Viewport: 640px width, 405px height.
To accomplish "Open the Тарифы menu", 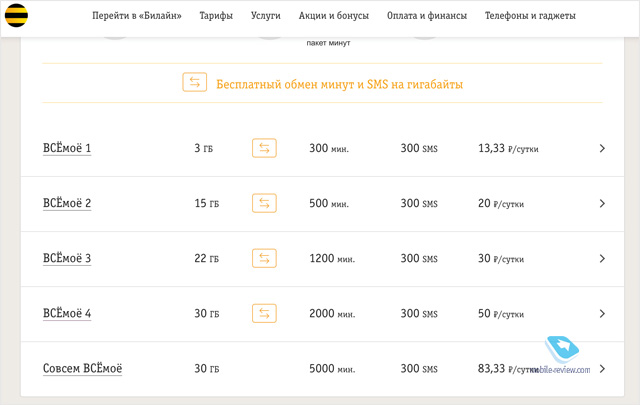I will click(x=216, y=16).
